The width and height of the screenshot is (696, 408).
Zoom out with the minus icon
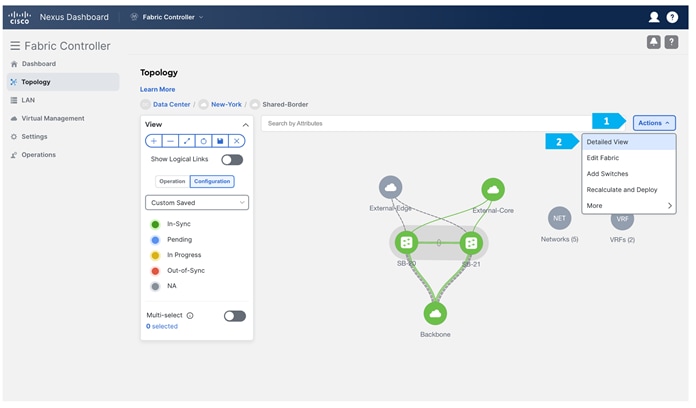(170, 141)
